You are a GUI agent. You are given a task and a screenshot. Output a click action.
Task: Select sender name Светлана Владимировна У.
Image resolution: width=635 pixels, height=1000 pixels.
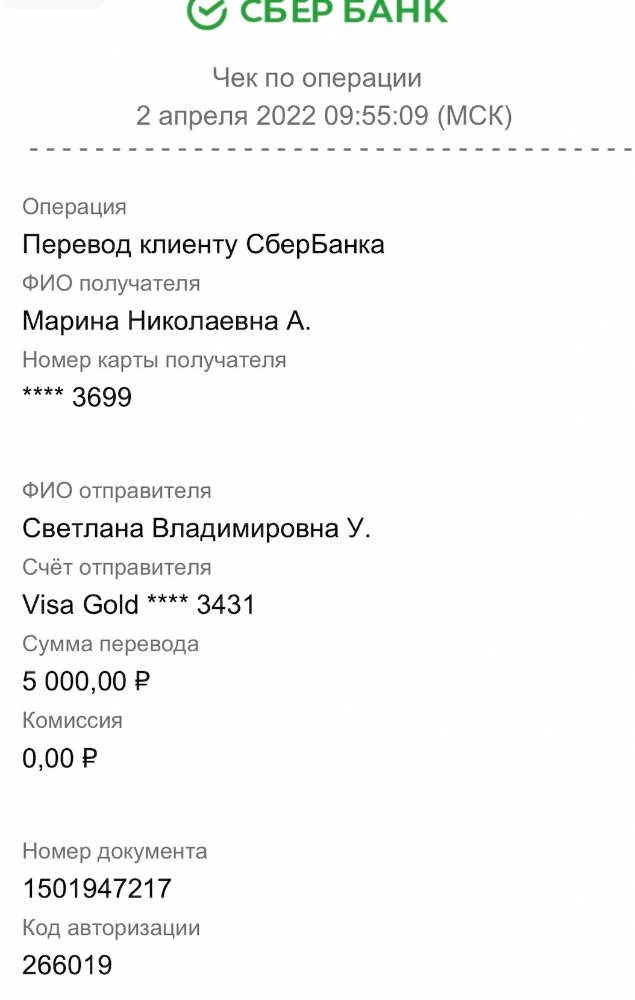pyautogui.click(x=196, y=529)
